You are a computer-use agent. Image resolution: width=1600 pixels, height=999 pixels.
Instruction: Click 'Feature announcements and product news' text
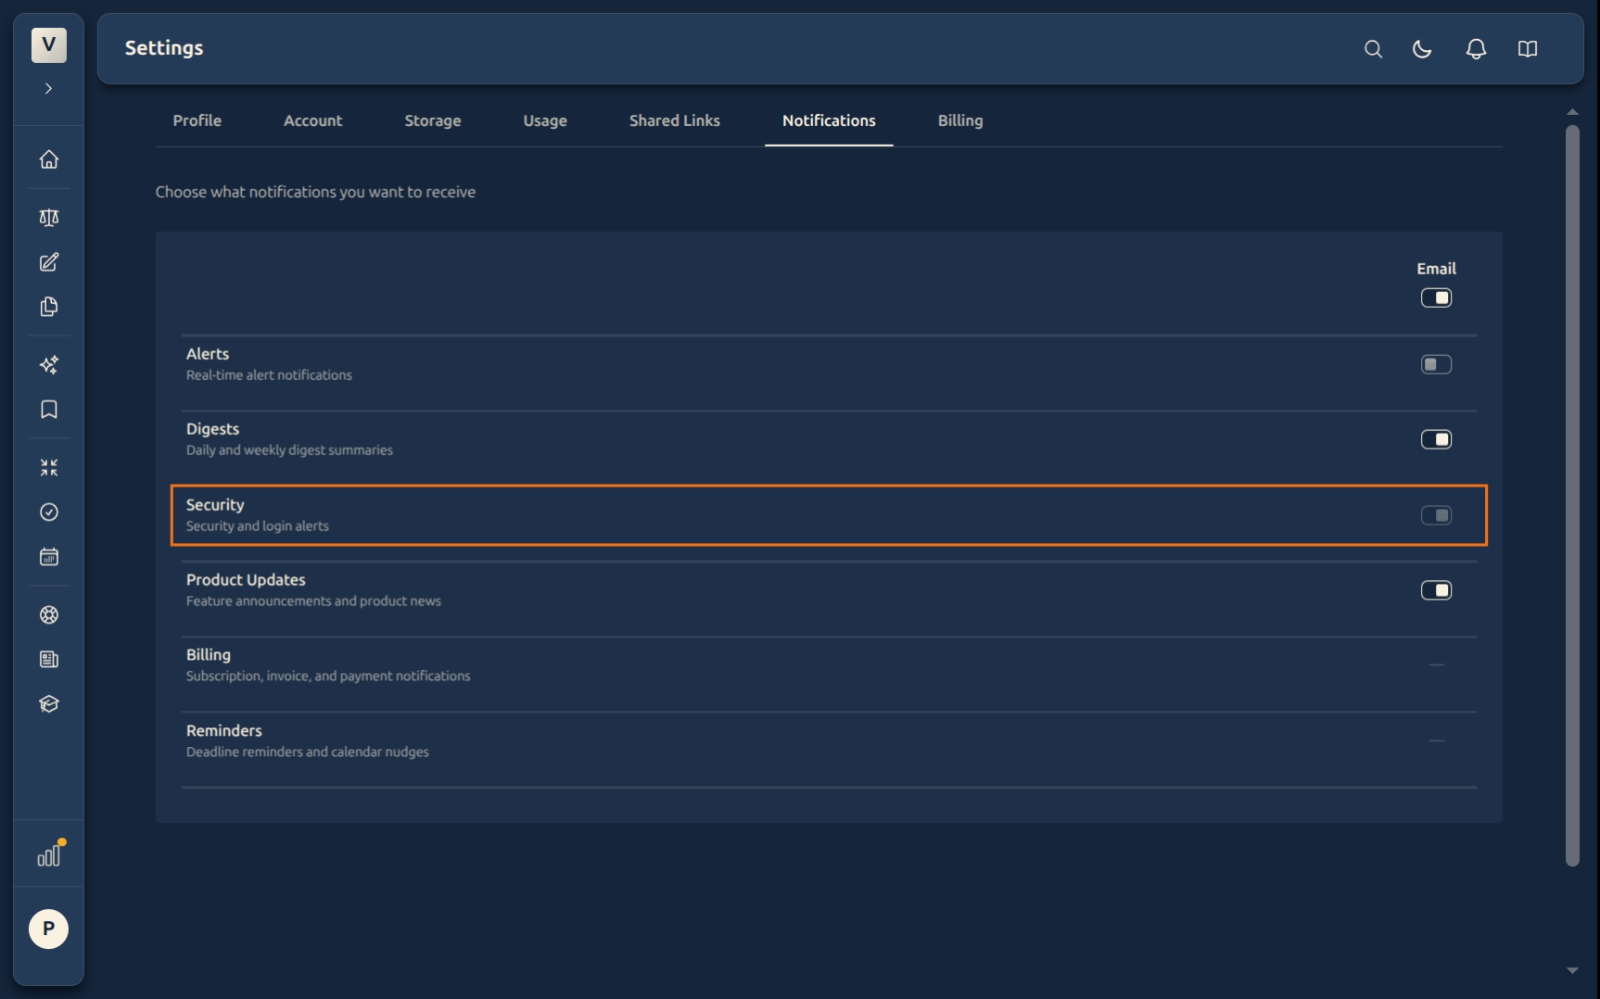tap(313, 601)
